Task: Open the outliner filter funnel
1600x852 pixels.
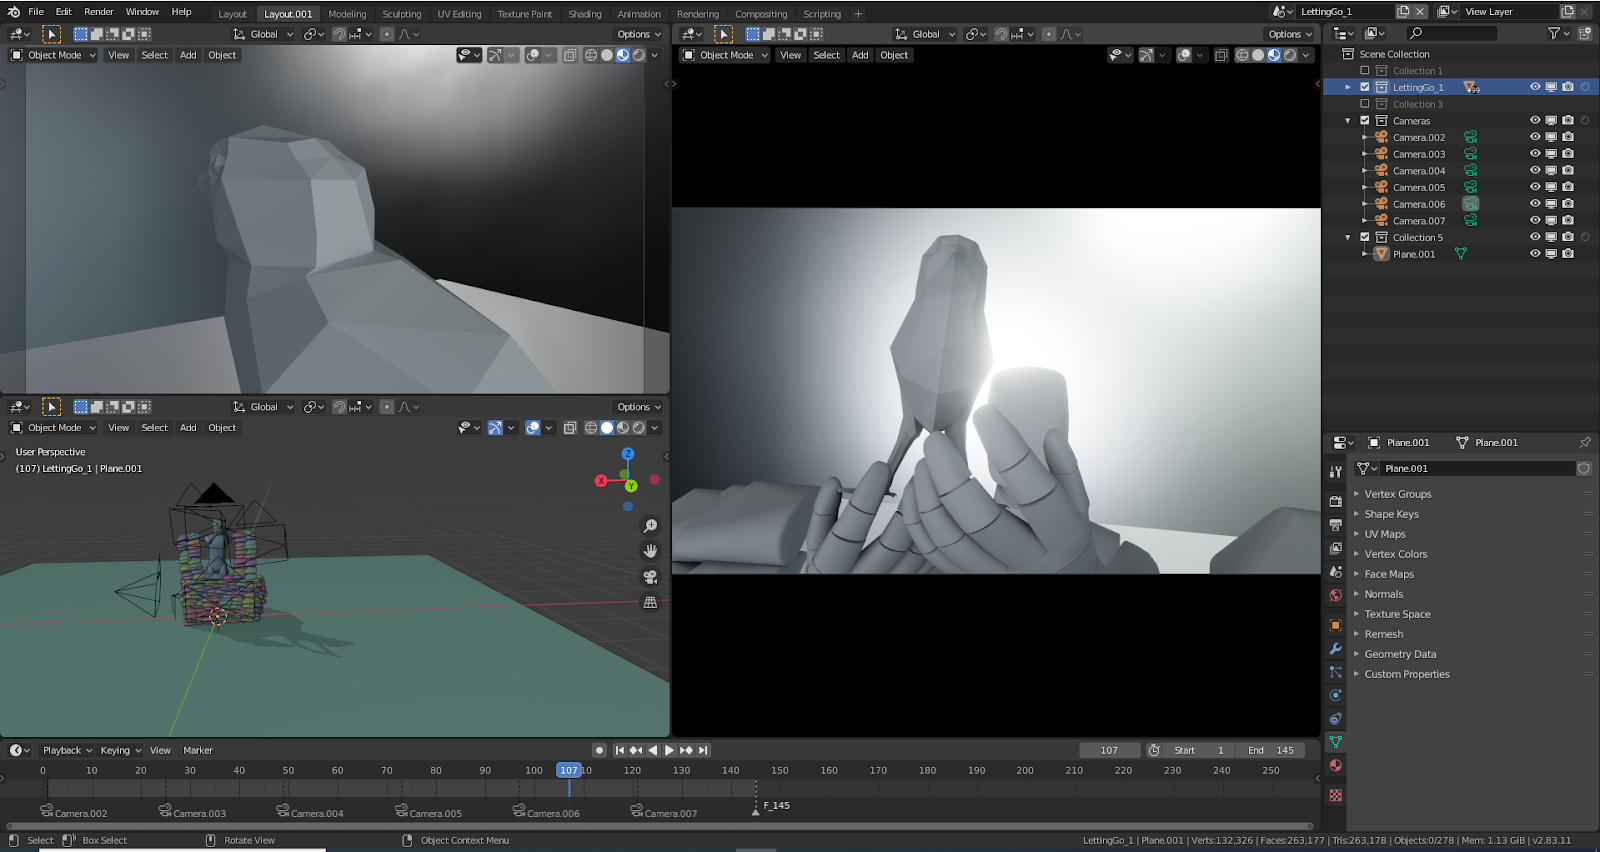Action: [x=1554, y=33]
